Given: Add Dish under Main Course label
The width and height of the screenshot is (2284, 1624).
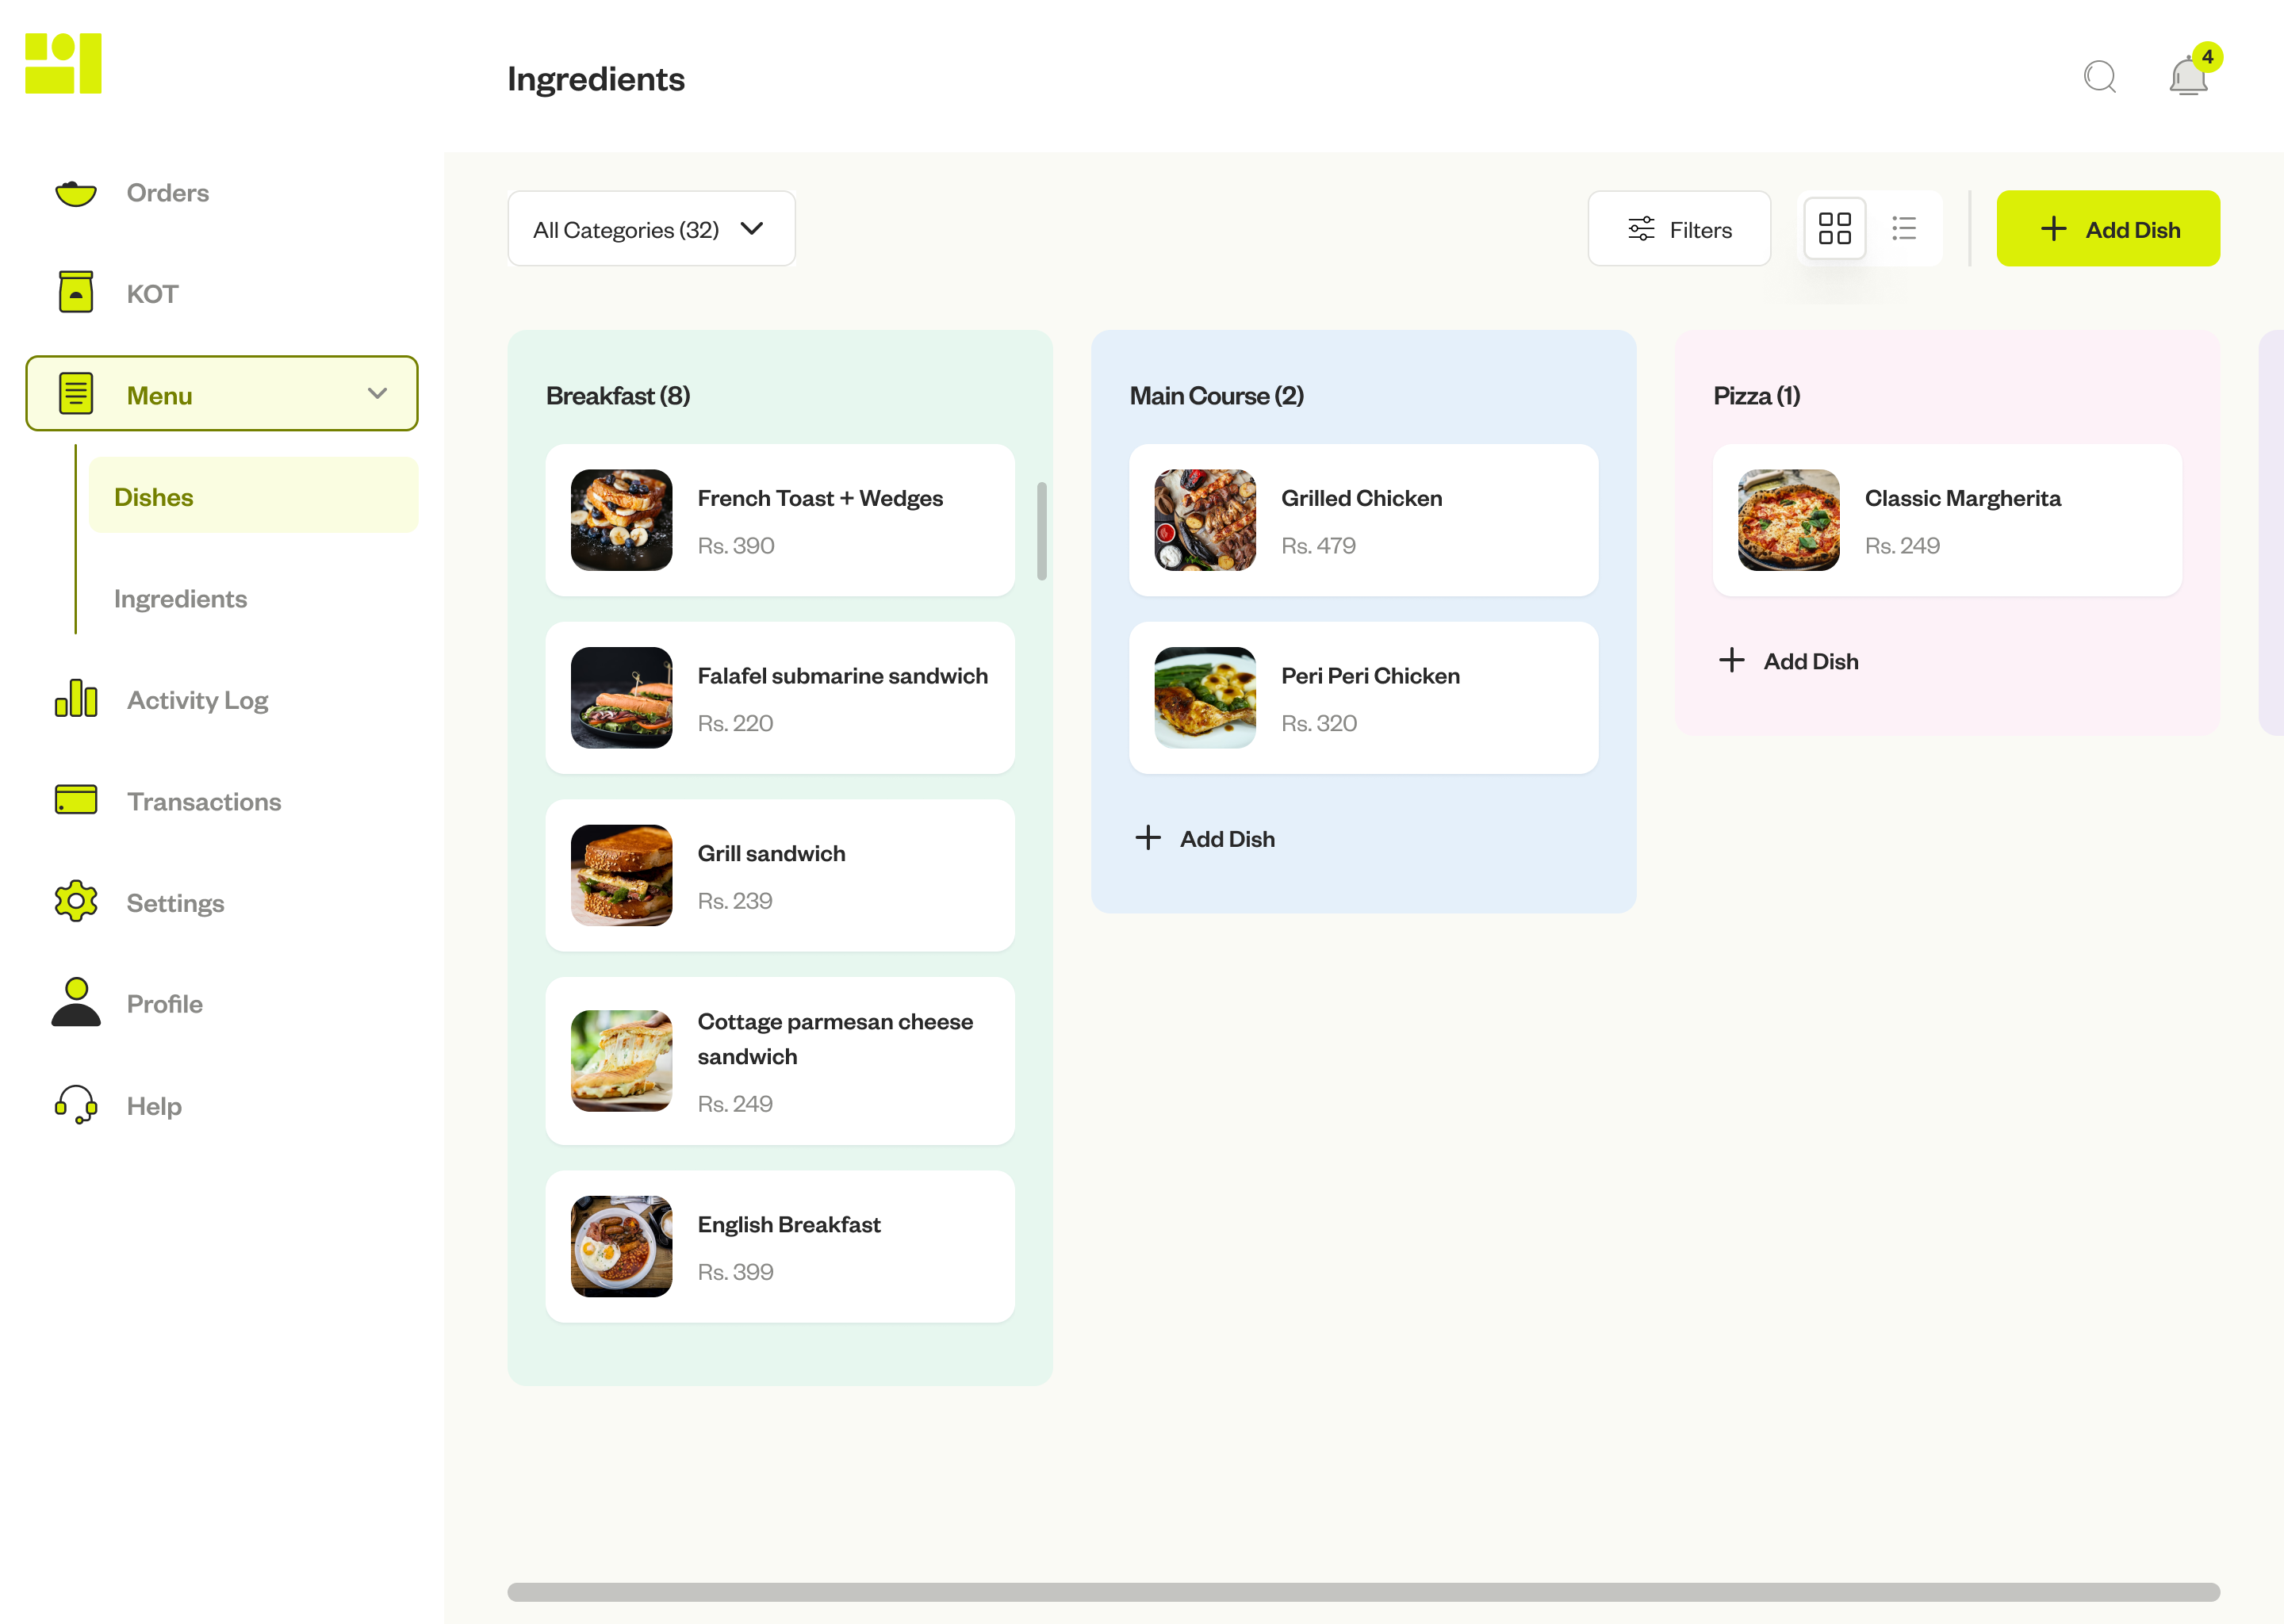Looking at the screenshot, I should click(1227, 839).
